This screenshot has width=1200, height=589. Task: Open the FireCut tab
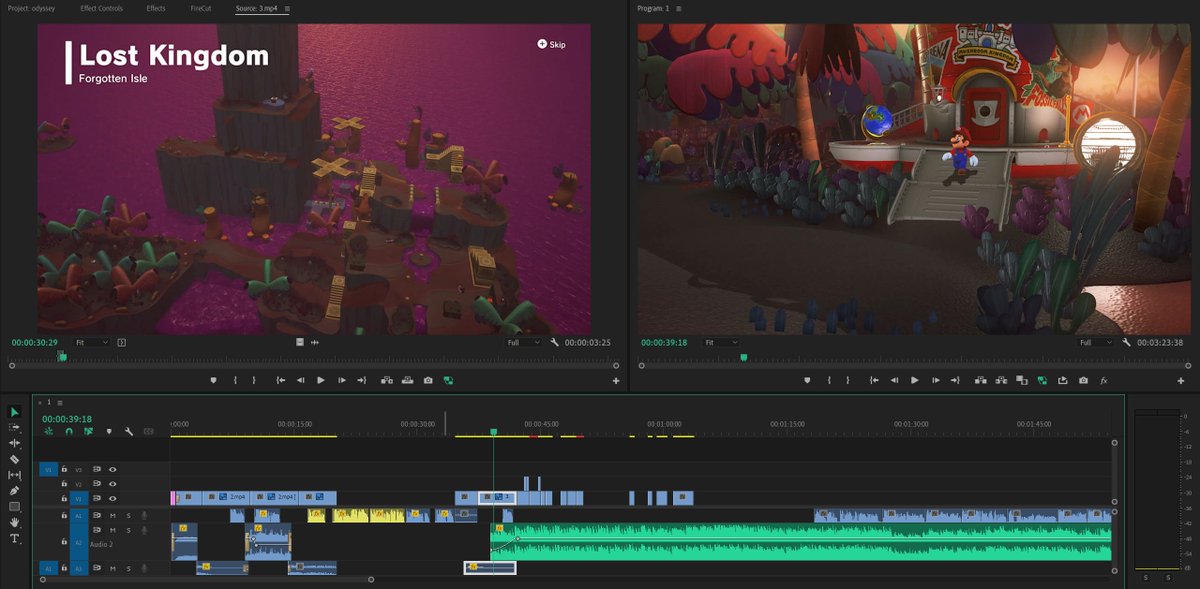click(201, 8)
